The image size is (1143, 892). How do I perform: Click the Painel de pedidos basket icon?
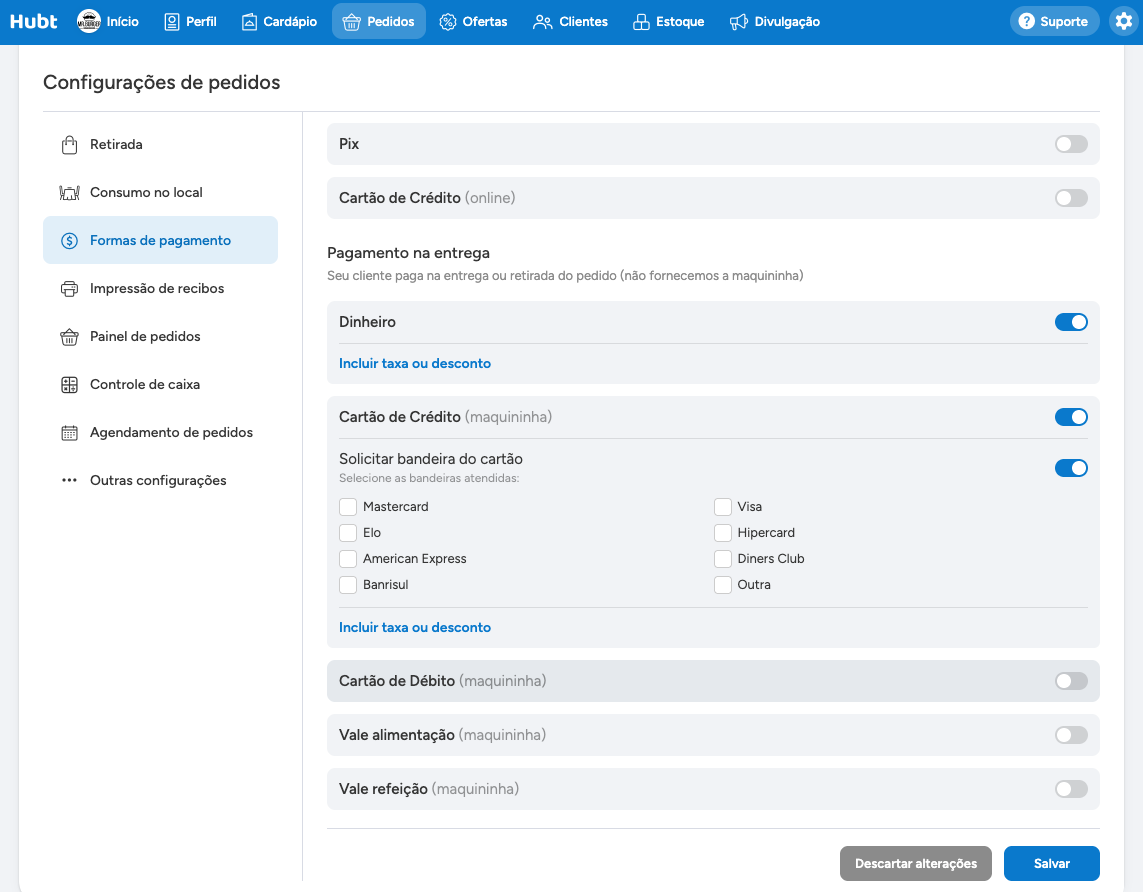pos(69,337)
